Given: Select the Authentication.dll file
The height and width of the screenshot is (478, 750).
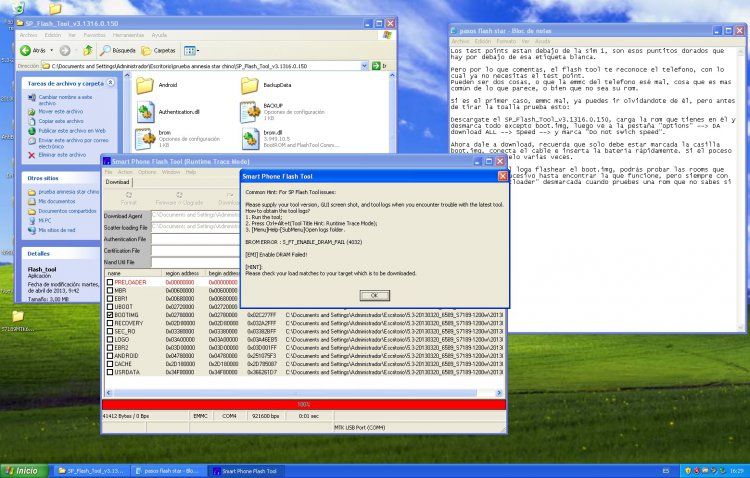Looking at the screenshot, I should pos(168,112).
